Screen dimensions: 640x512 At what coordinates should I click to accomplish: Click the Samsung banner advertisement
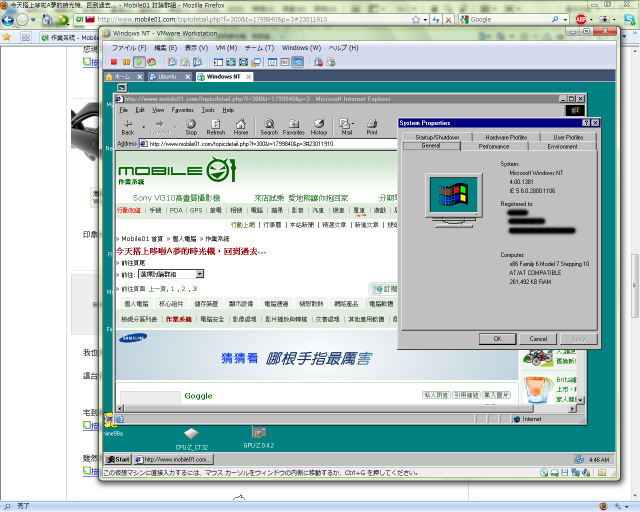pyautogui.click(x=317, y=355)
